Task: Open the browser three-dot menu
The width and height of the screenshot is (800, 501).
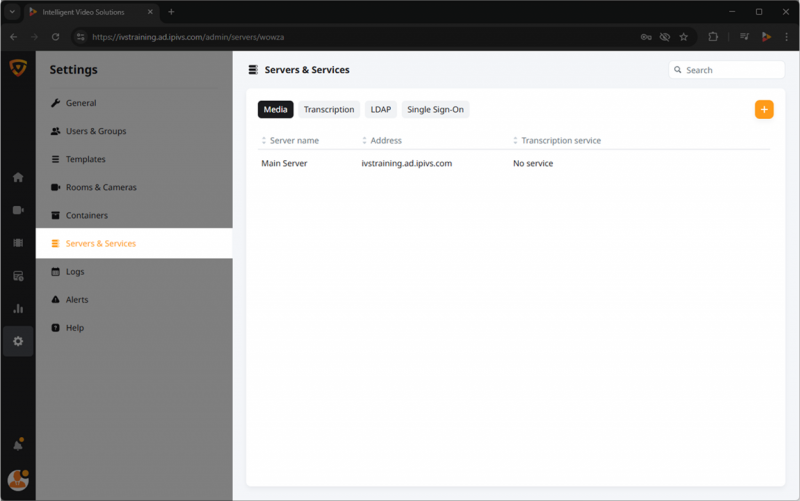Action: (786, 37)
